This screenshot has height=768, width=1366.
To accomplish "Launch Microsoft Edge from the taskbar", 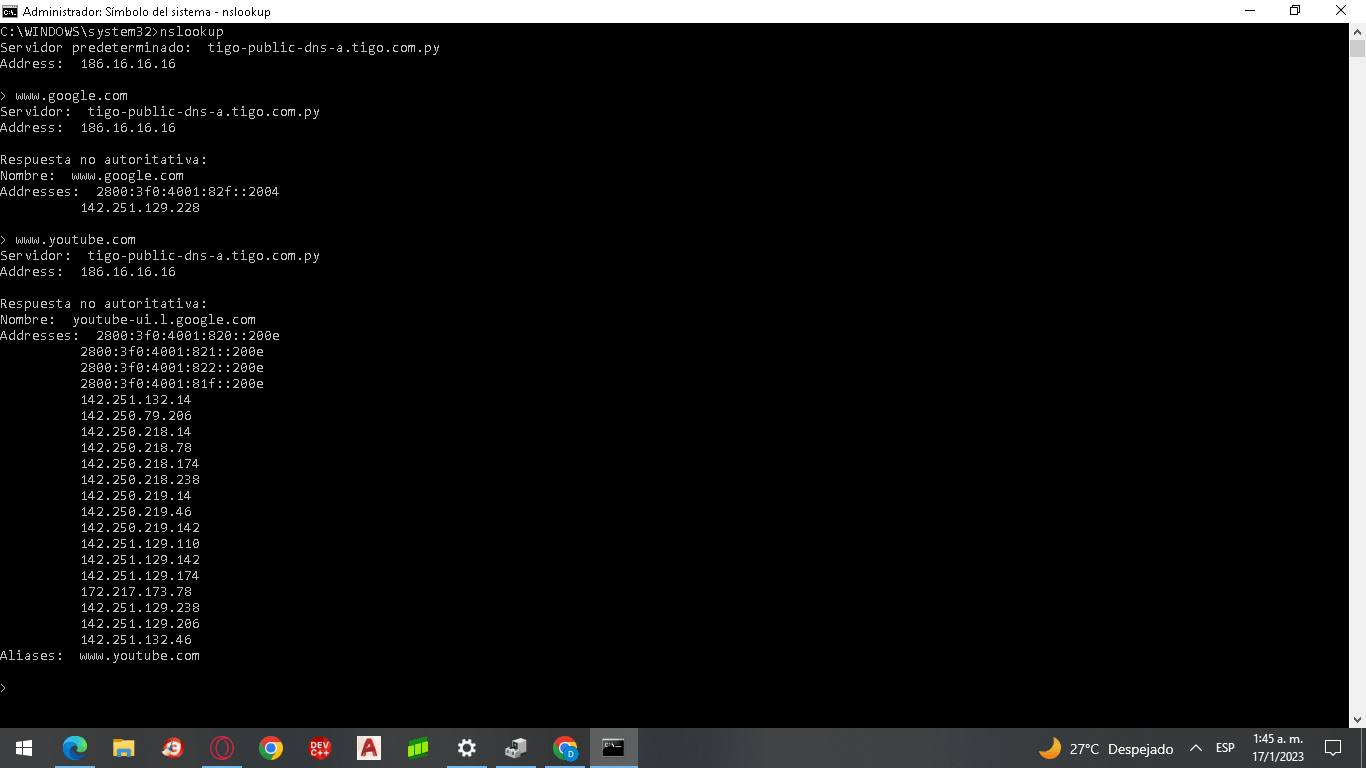I will tap(75, 748).
